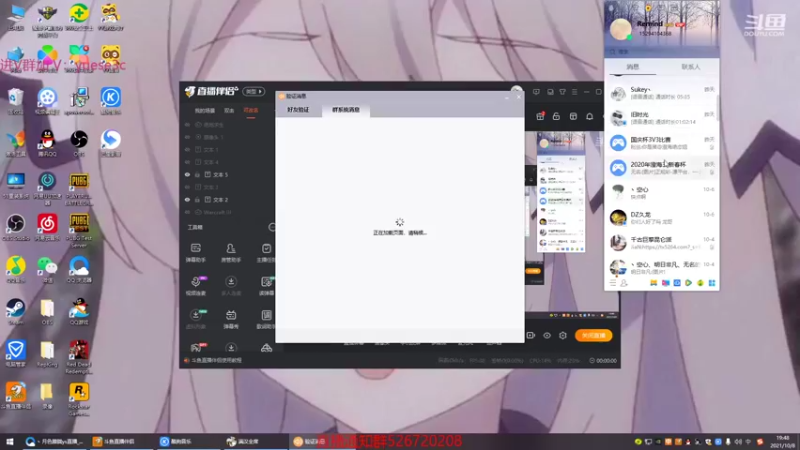Open the WeChat desktop icon
This screenshot has height=450, width=800.
tap(47, 269)
